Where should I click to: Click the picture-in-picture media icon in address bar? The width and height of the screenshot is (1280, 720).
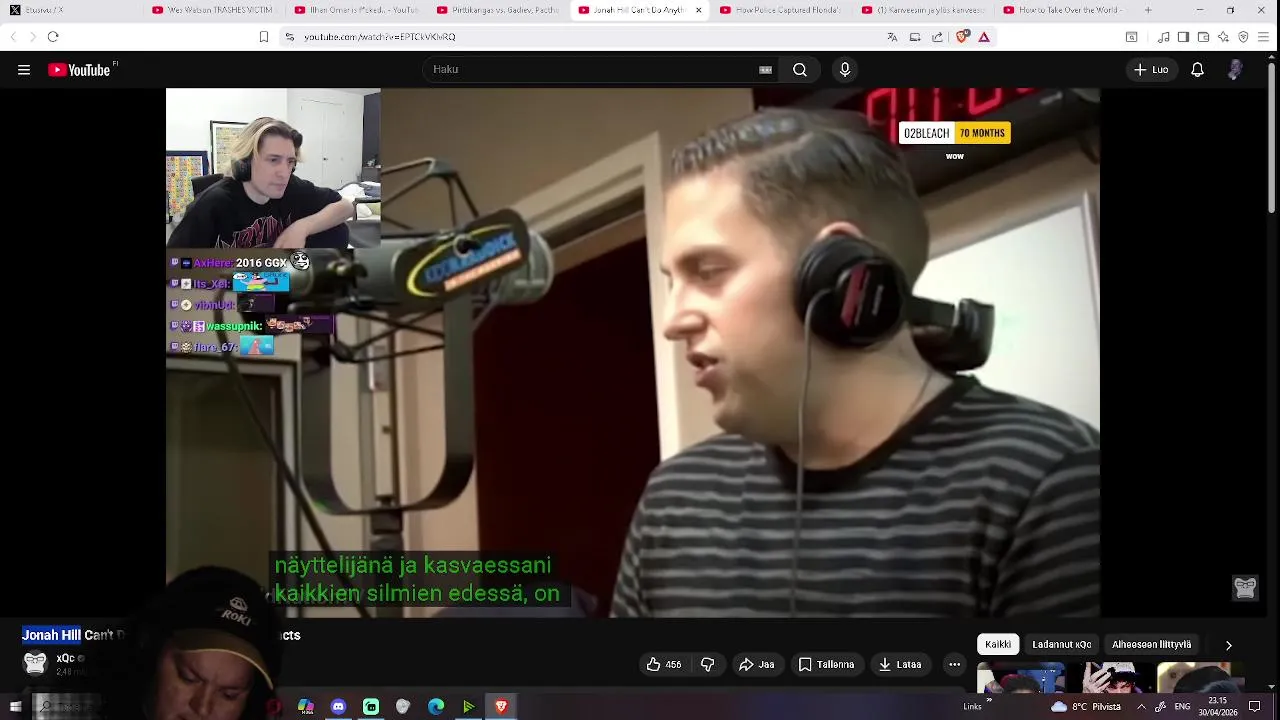click(915, 37)
